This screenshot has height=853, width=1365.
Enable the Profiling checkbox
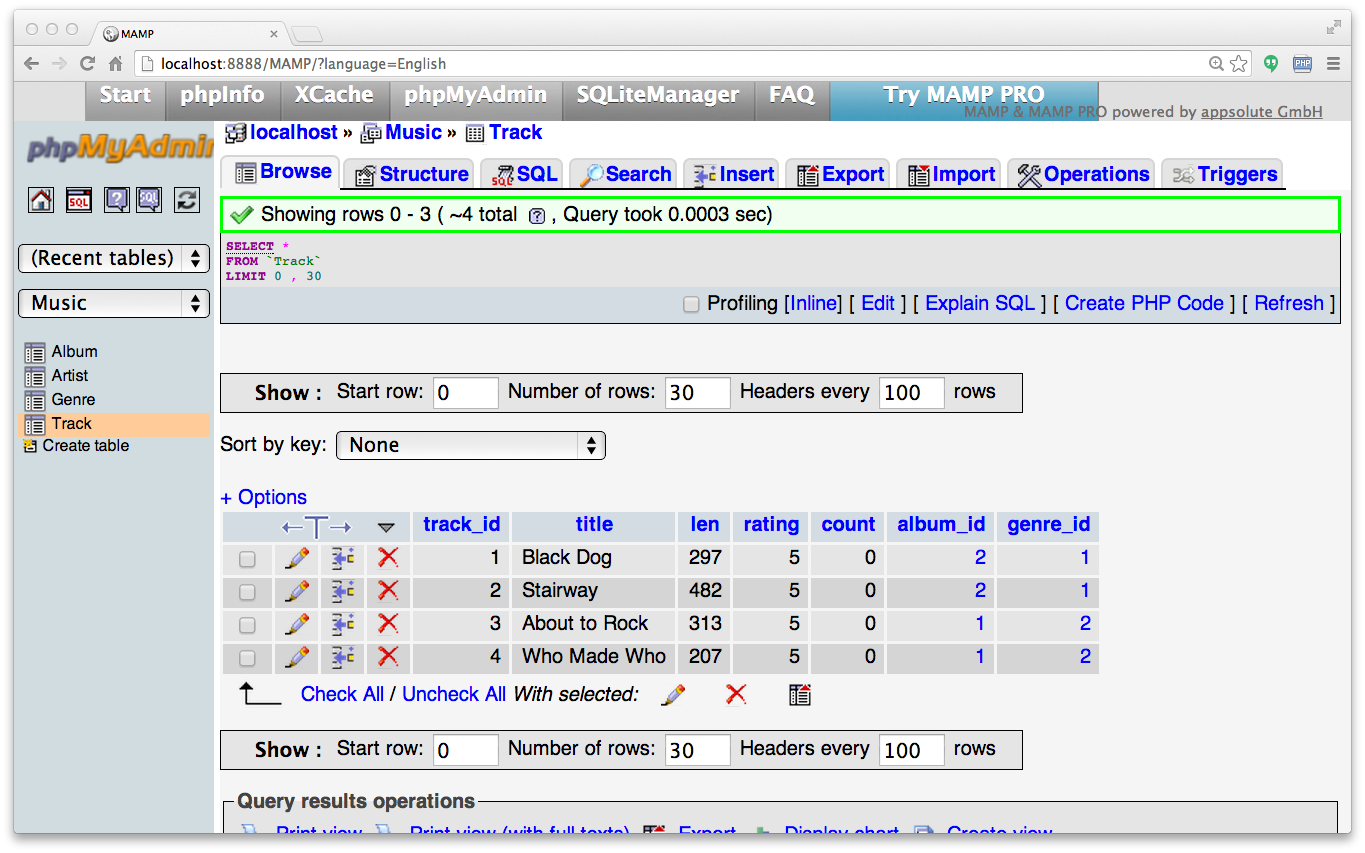(691, 304)
